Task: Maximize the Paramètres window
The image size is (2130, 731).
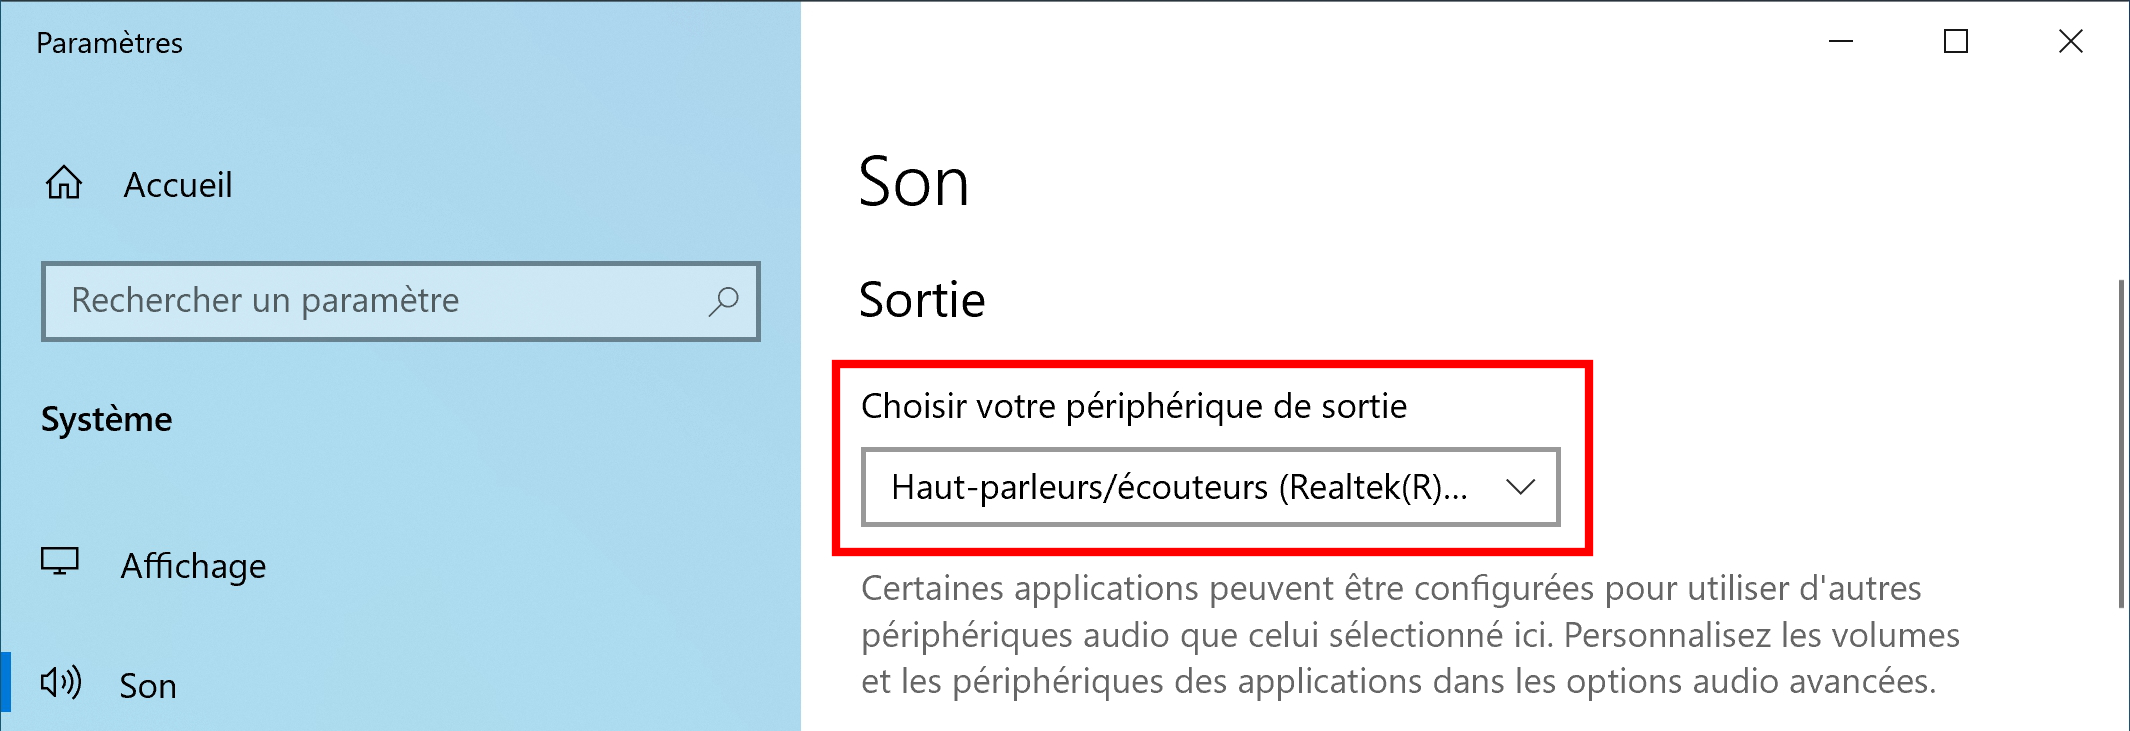Action: pos(1956,41)
